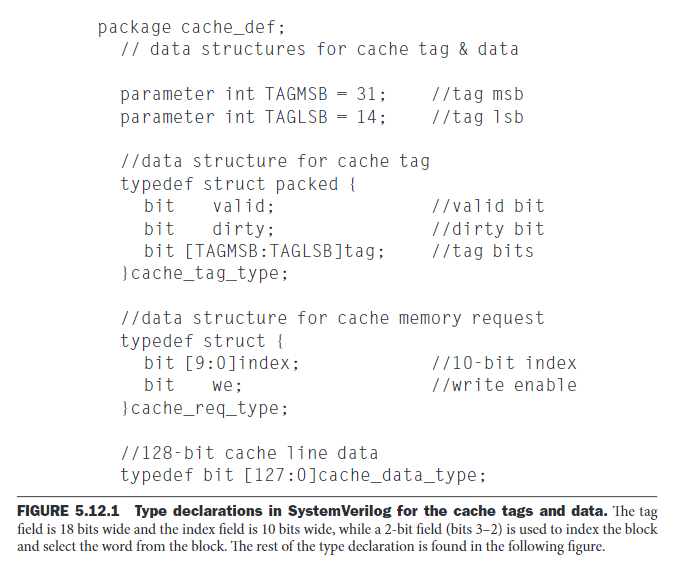This screenshot has height=572, width=675.
Task: Click the '//10-bit index' comment
Action: [x=504, y=363]
